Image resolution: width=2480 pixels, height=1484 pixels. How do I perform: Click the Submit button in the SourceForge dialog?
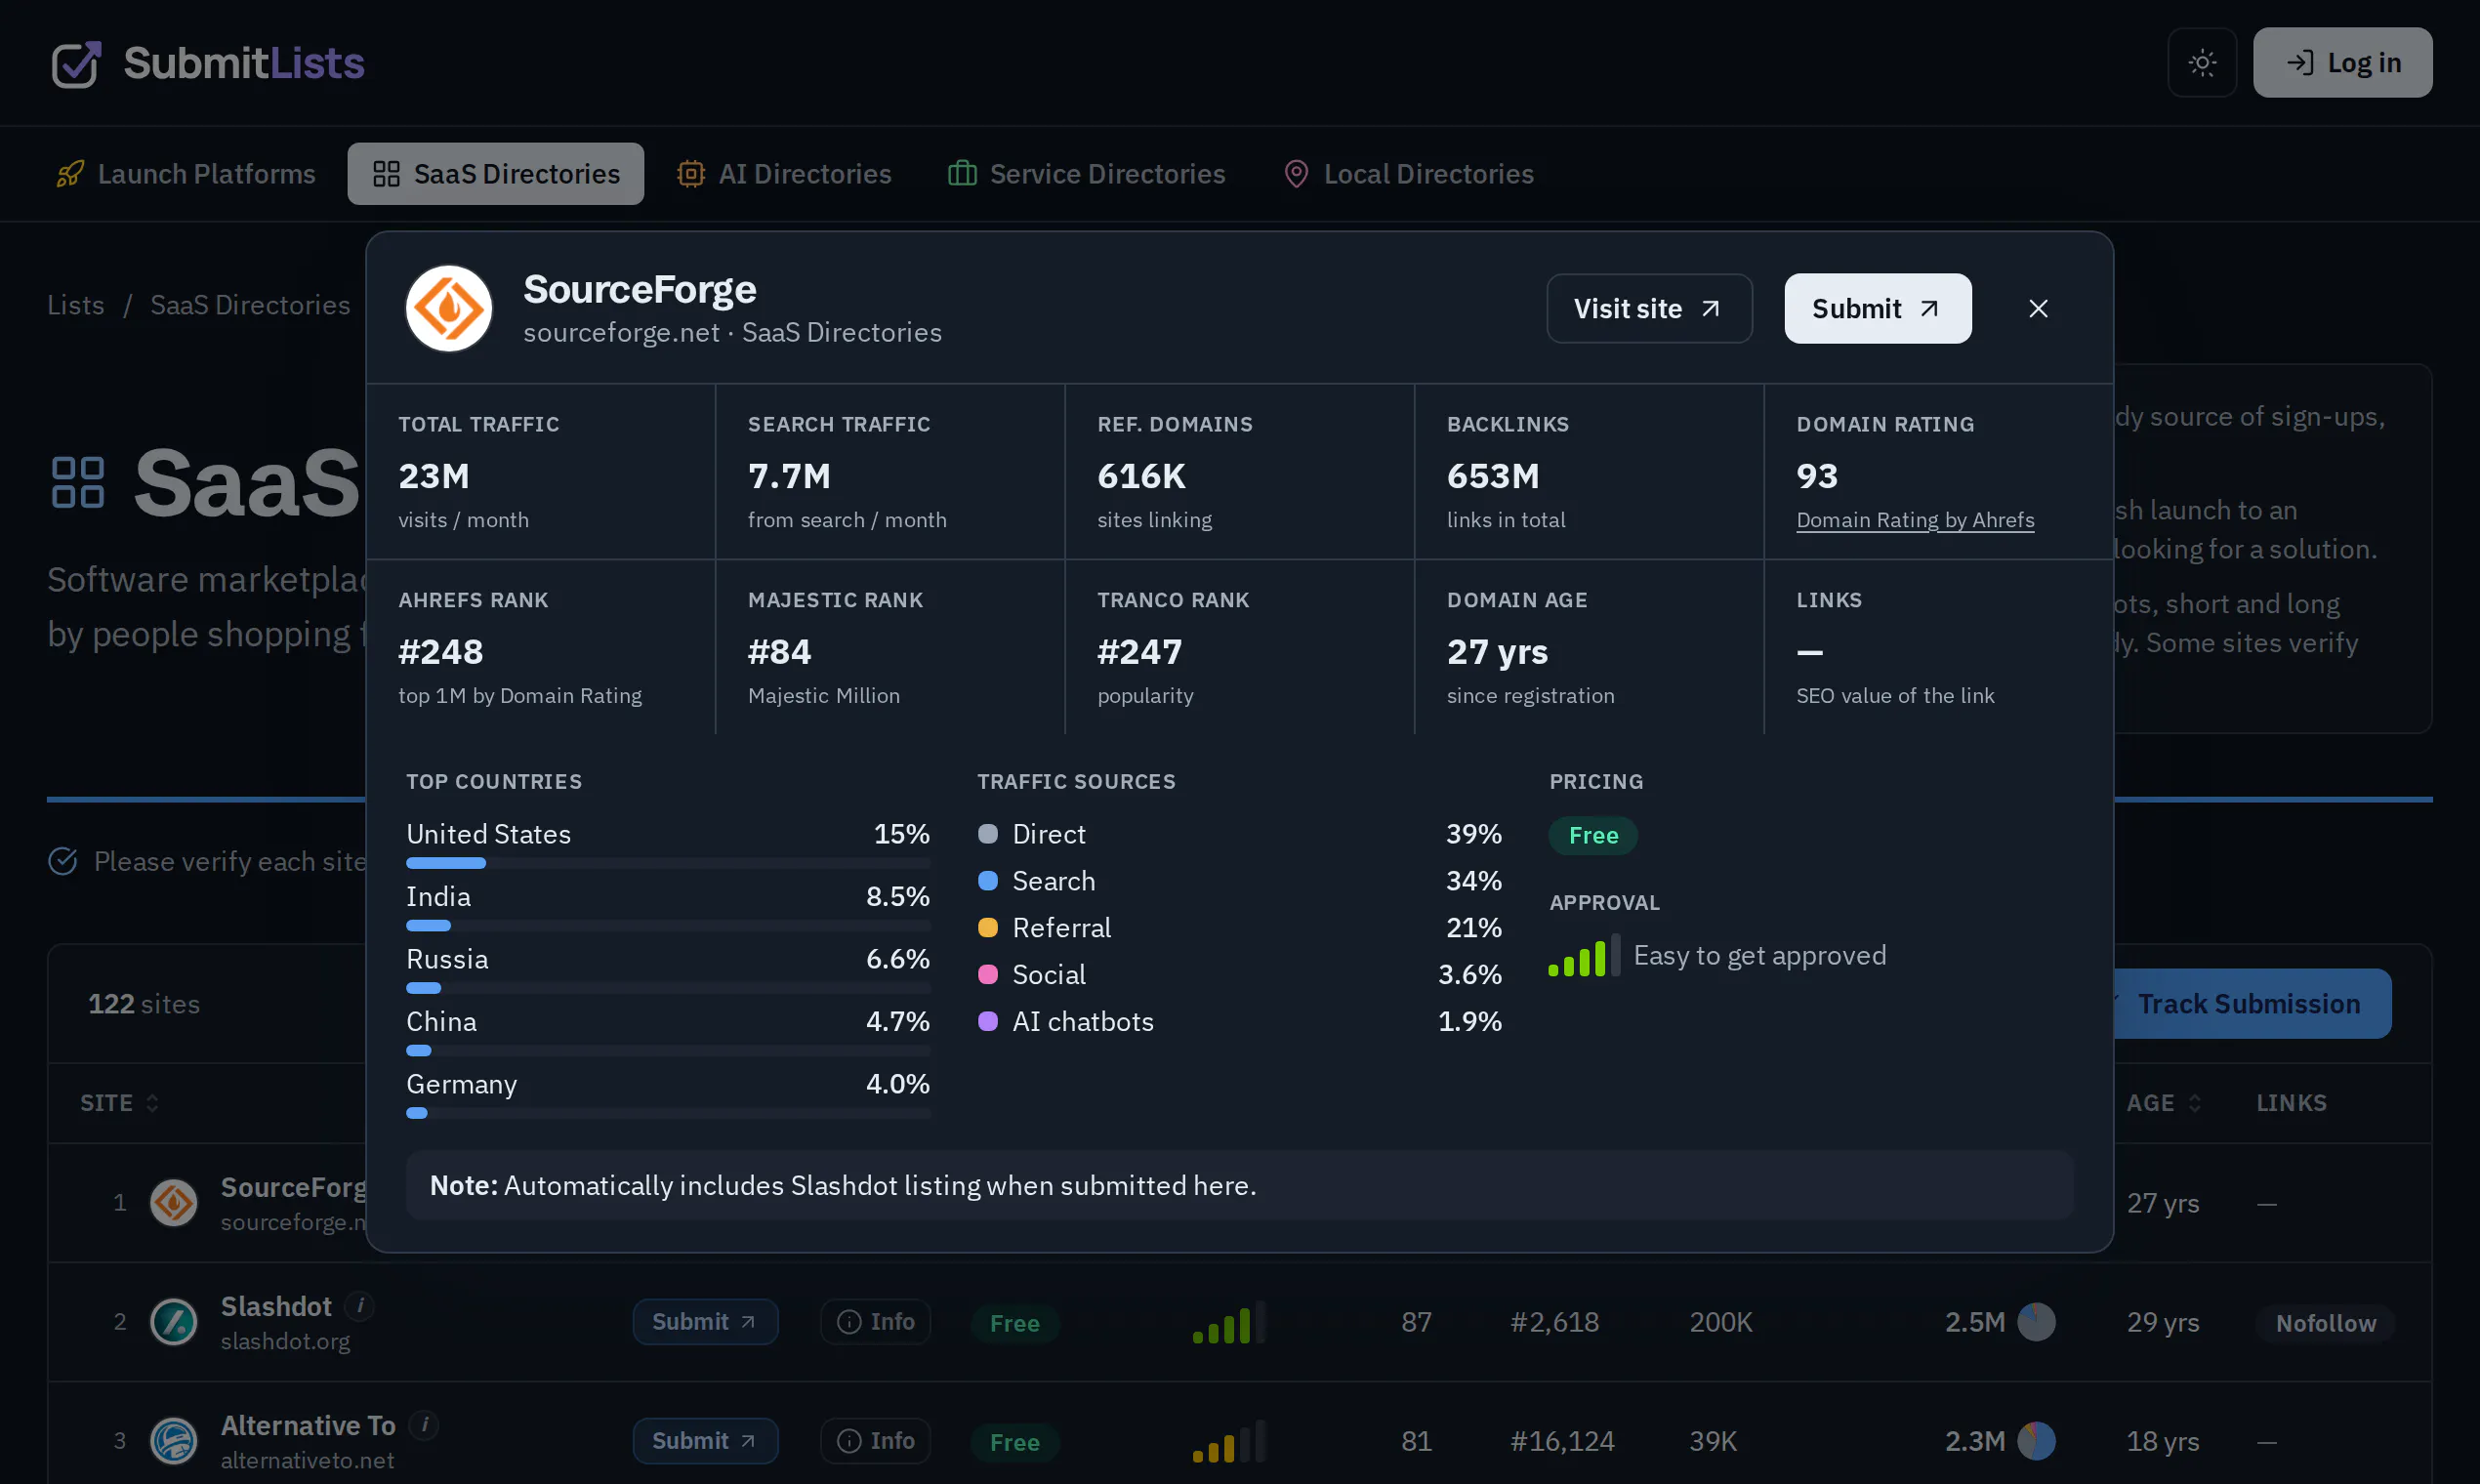[1877, 308]
